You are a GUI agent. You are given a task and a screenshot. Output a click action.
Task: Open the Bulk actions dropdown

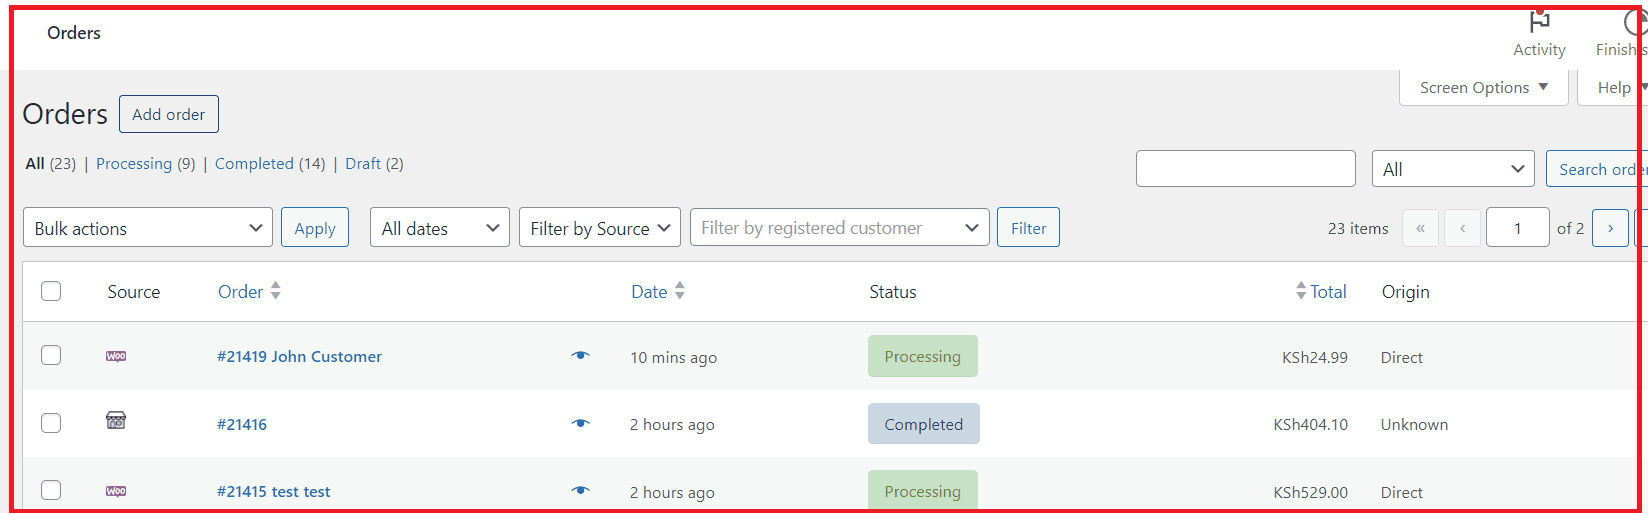click(148, 228)
